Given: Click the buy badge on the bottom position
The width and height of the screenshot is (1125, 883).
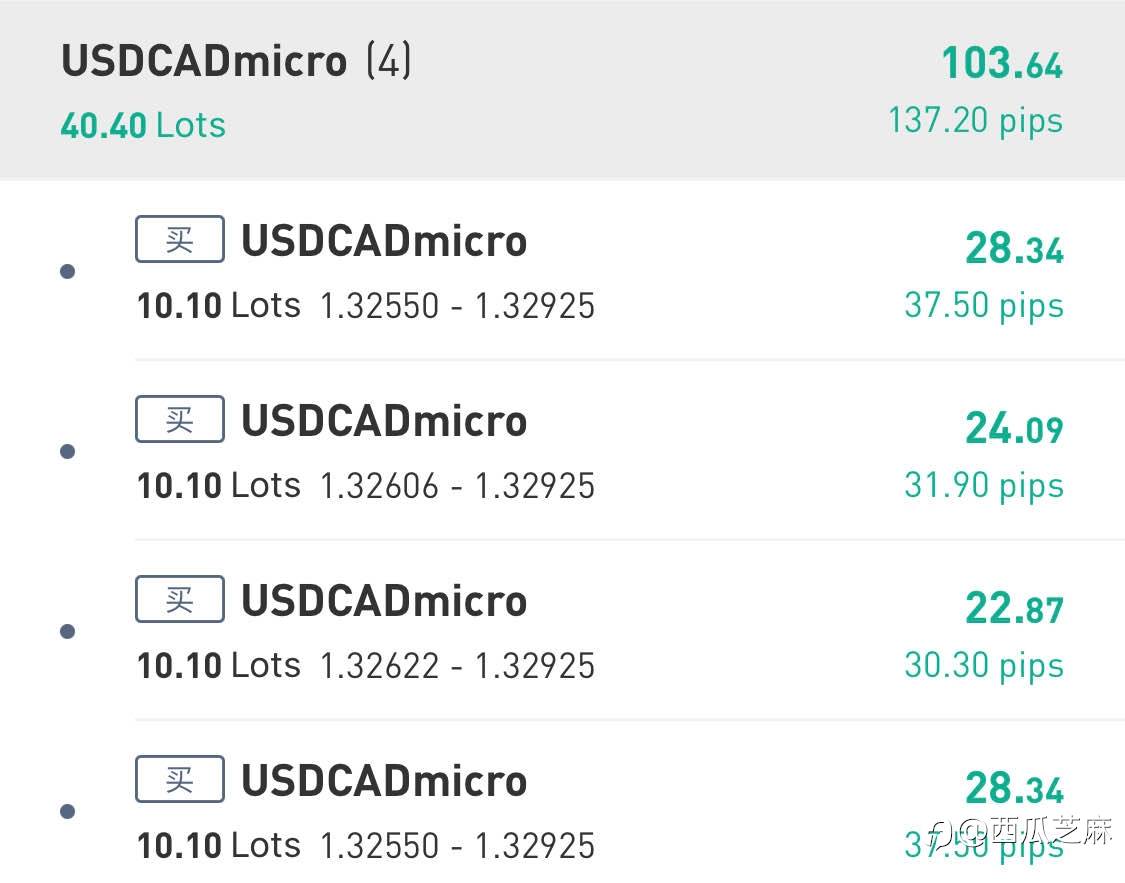Looking at the screenshot, I should (179, 780).
